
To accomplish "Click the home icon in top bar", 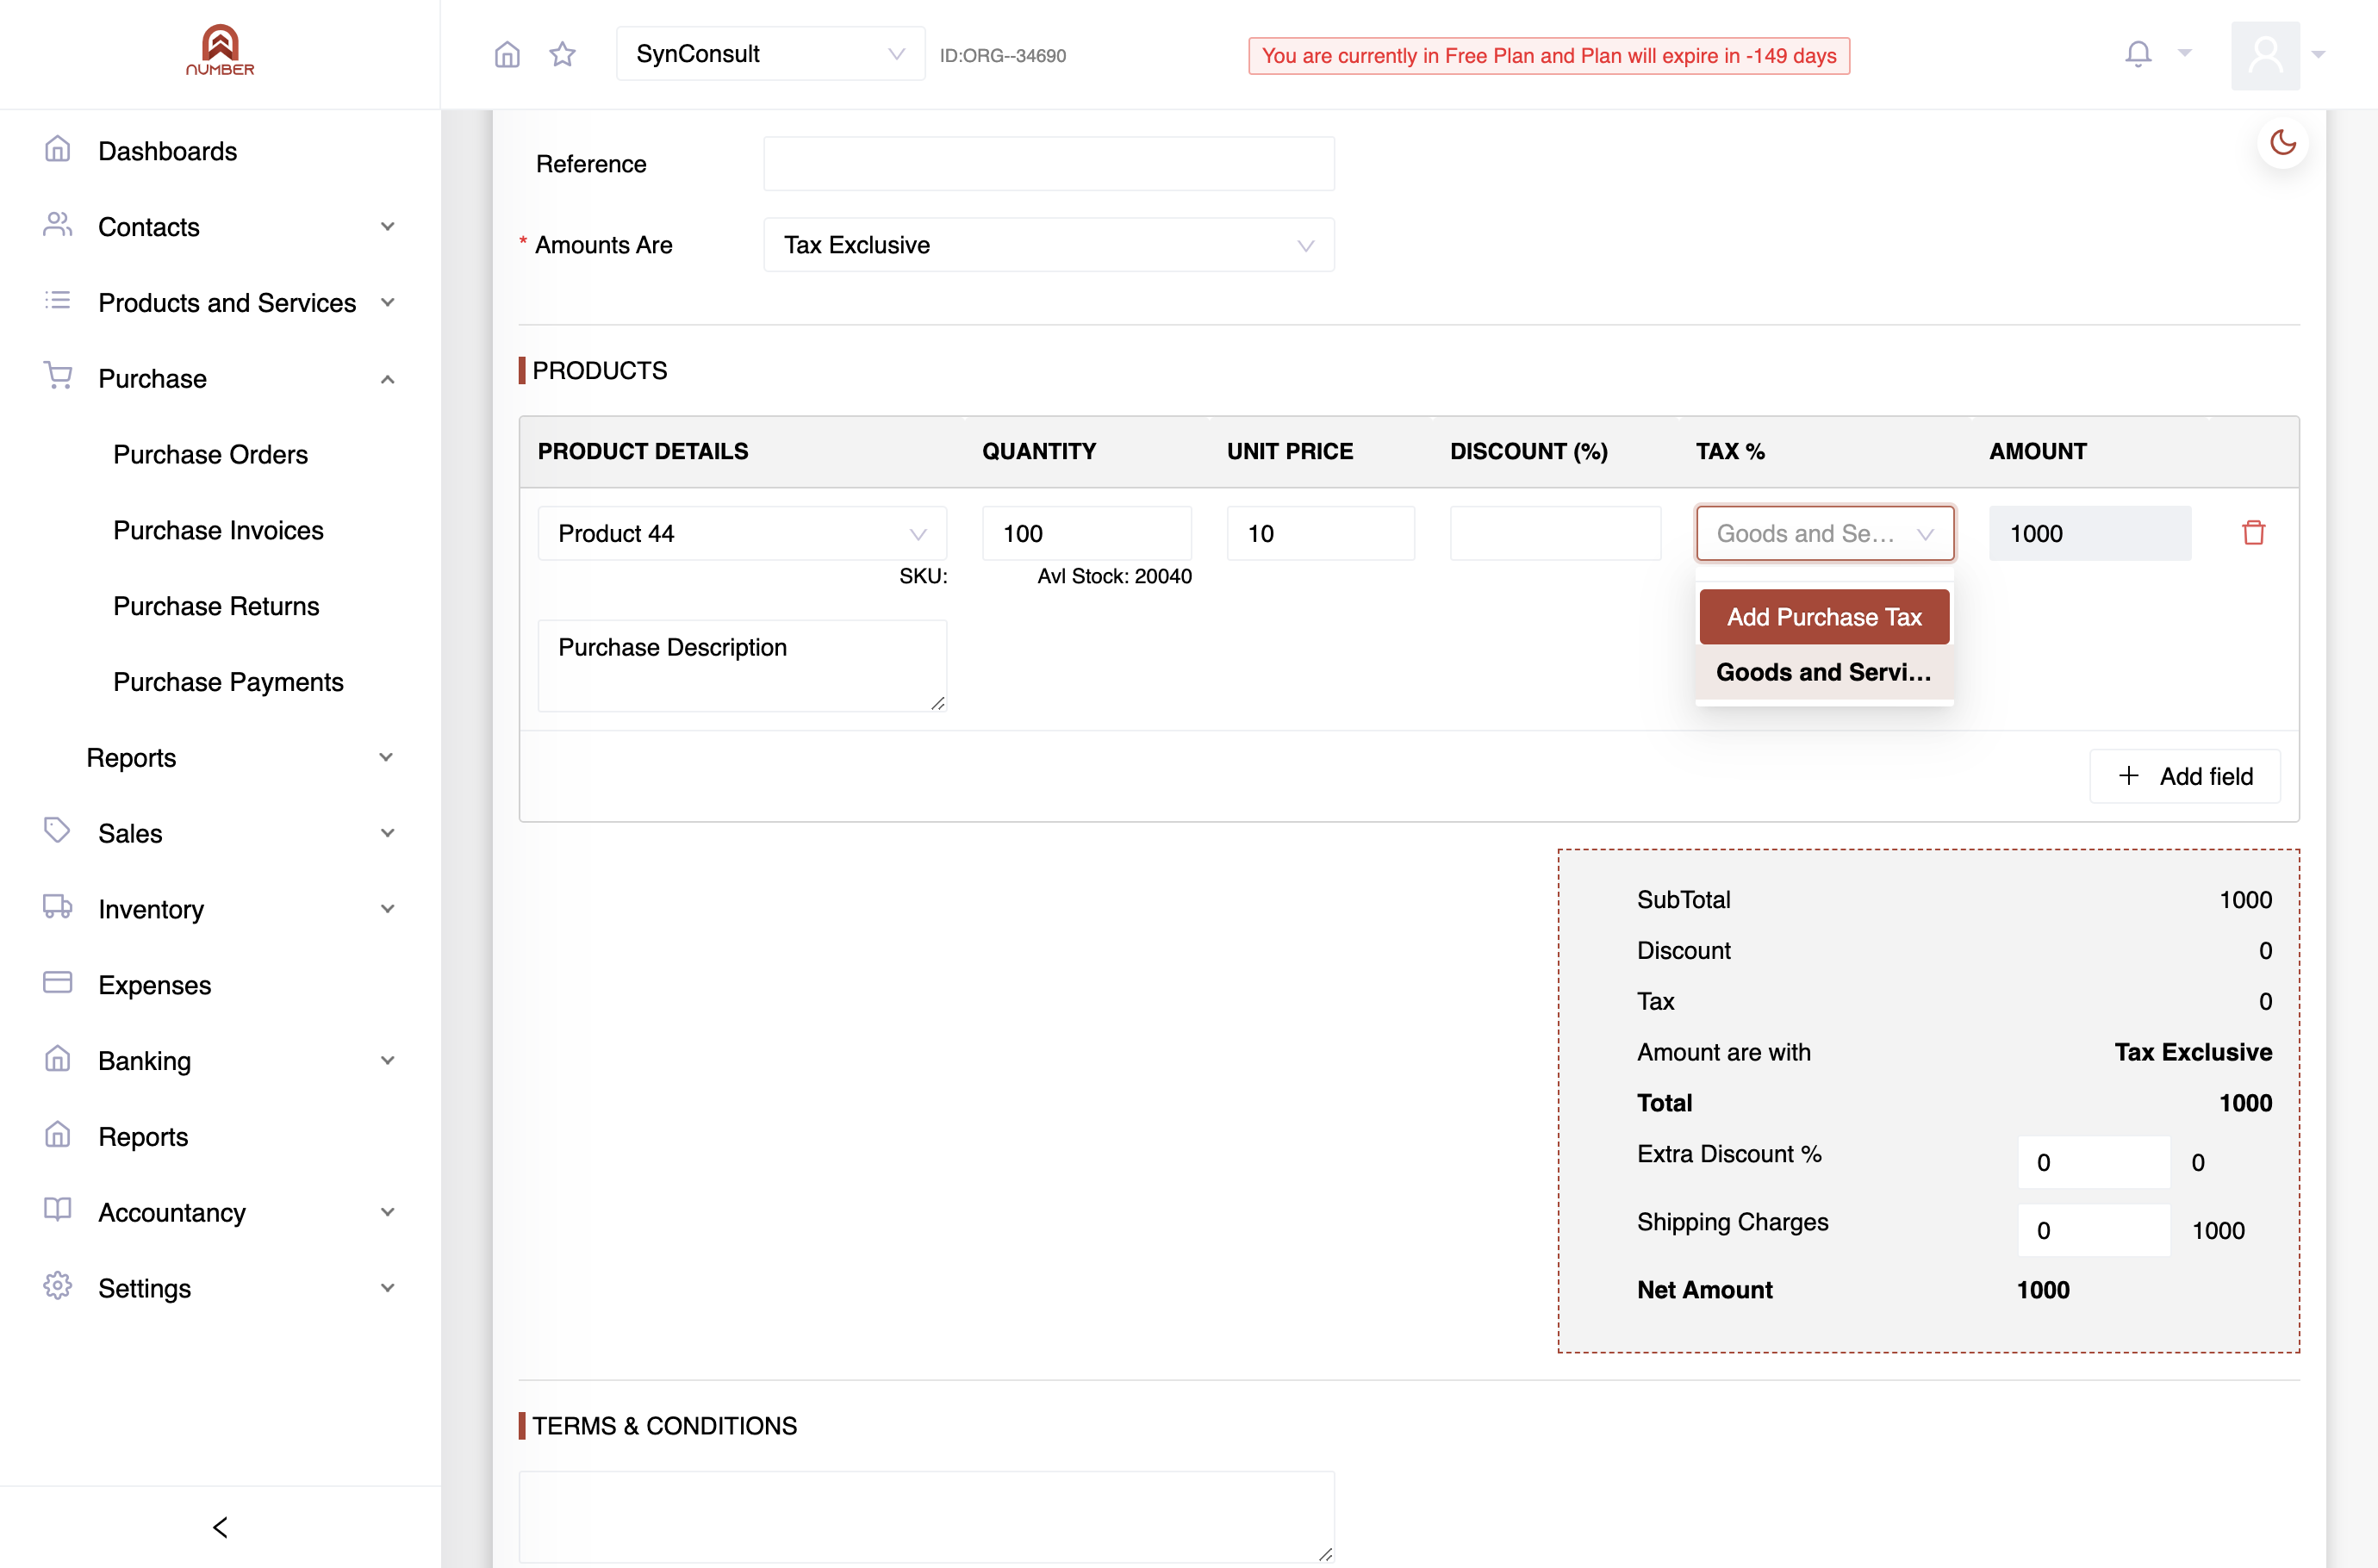I will pos(507,54).
